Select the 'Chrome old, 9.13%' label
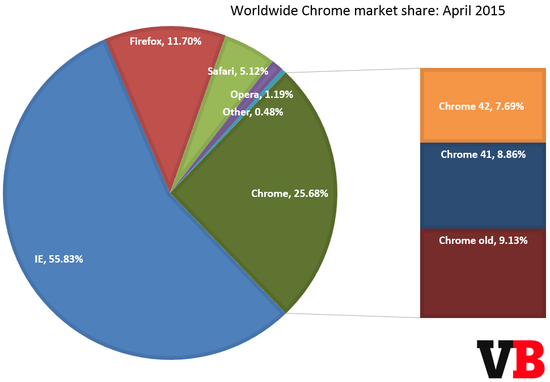The width and height of the screenshot is (550, 382). pos(483,240)
